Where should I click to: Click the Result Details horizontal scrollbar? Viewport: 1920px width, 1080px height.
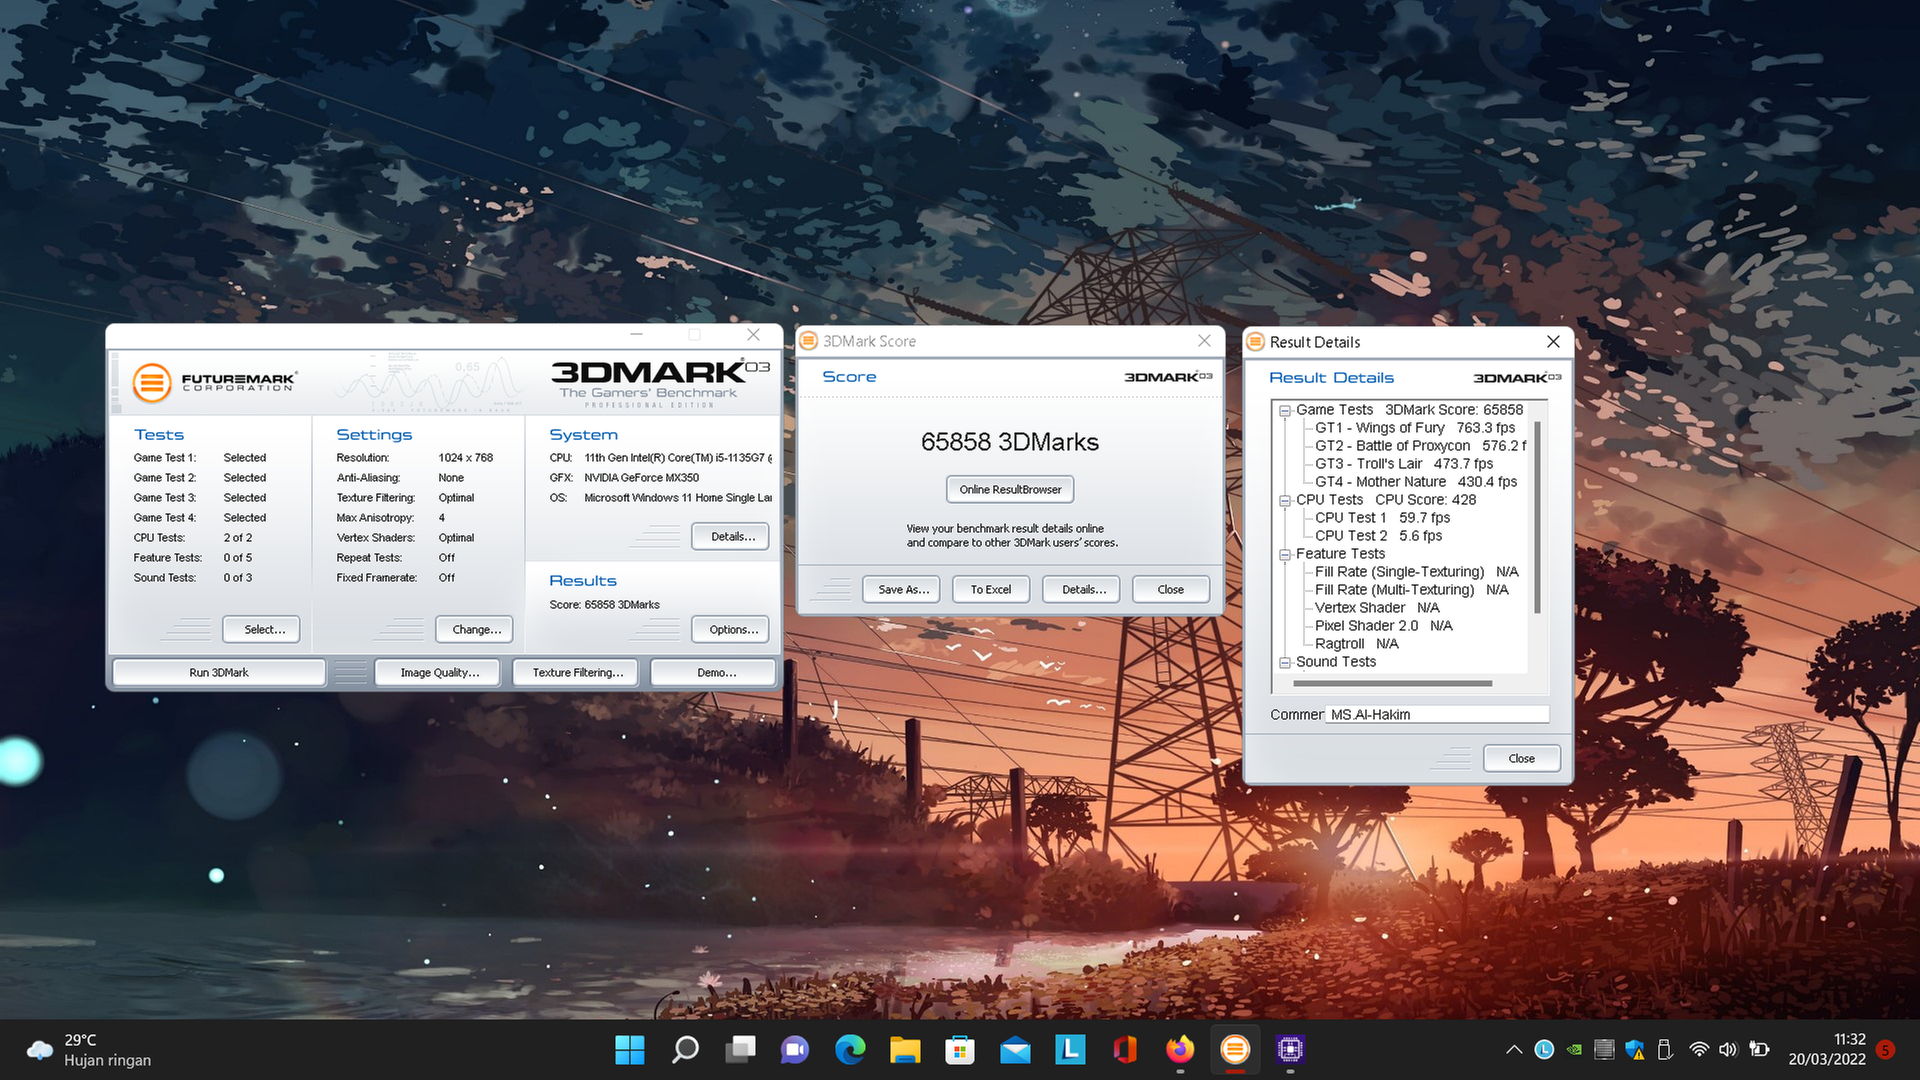point(1393,684)
